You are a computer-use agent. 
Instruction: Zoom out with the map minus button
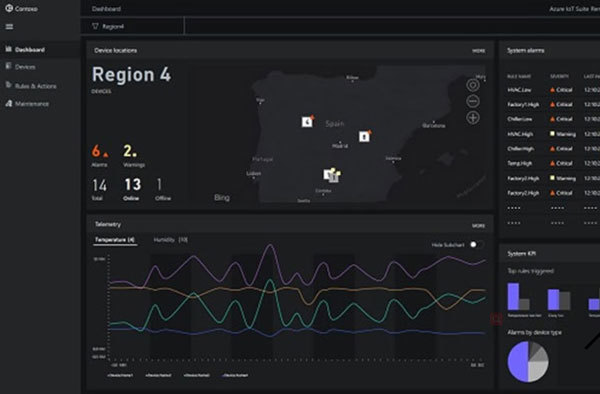(x=473, y=101)
